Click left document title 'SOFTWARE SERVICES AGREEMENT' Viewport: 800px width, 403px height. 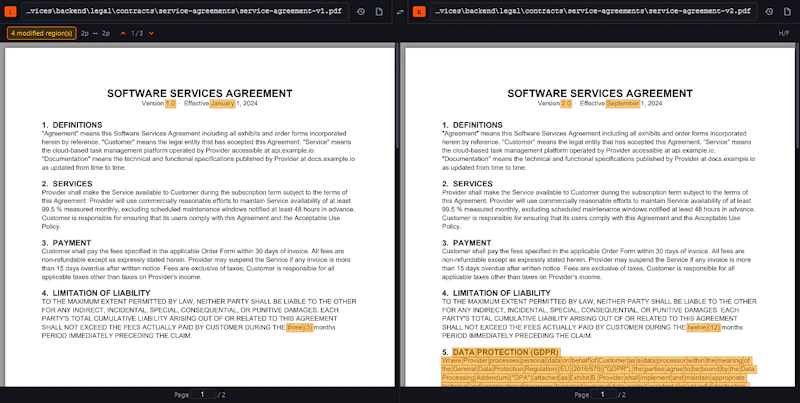pos(200,93)
